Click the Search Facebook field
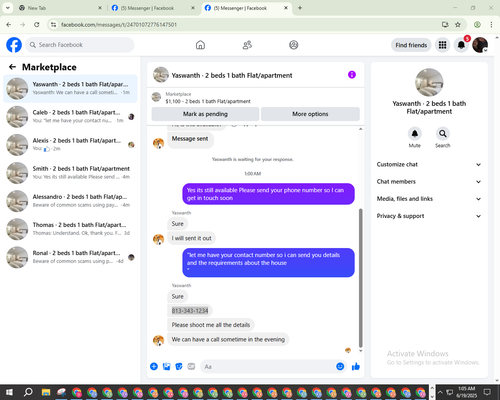Screen dimensions: 500x400 click(x=80, y=45)
